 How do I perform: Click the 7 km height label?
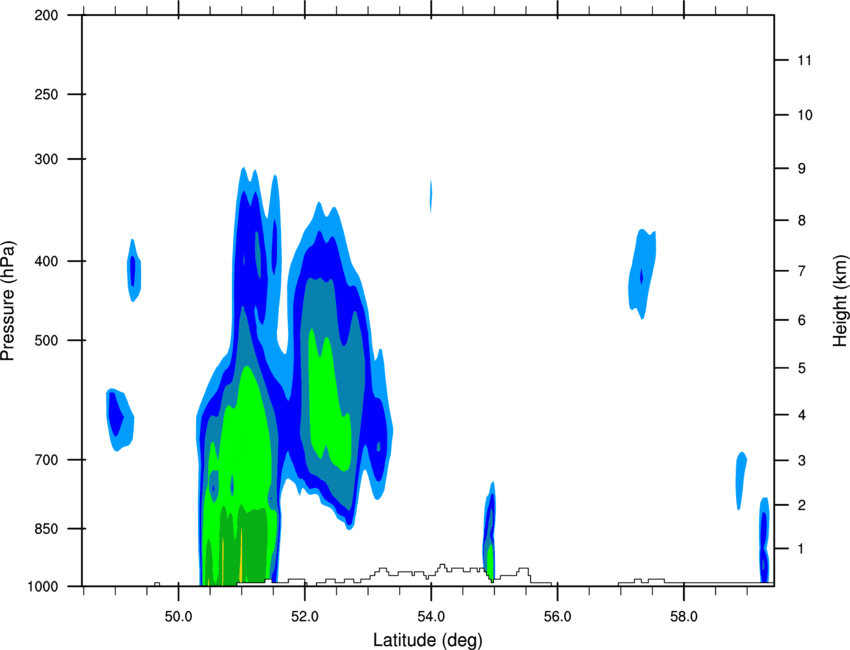pyautogui.click(x=802, y=271)
